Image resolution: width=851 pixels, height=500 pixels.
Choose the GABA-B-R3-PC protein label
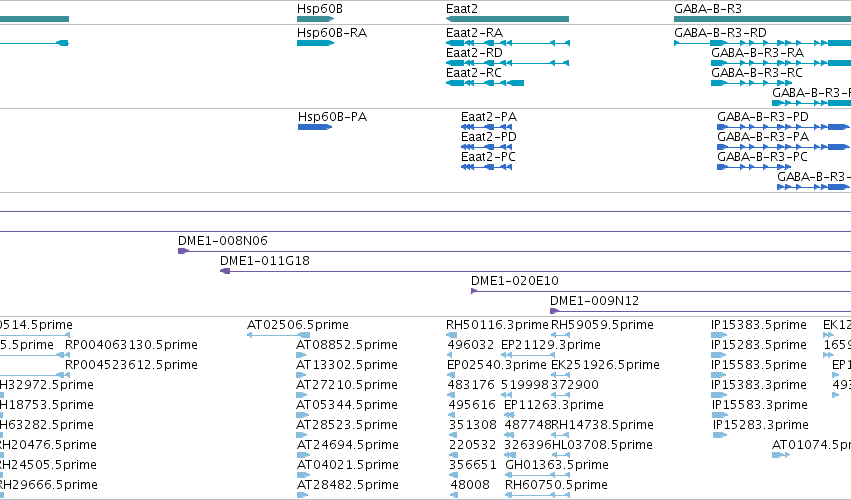click(763, 157)
